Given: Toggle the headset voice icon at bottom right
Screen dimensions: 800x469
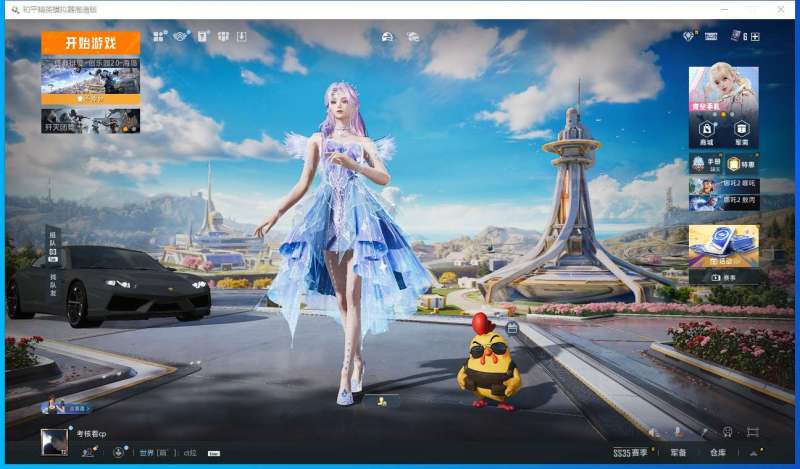Looking at the screenshot, I should tap(727, 433).
